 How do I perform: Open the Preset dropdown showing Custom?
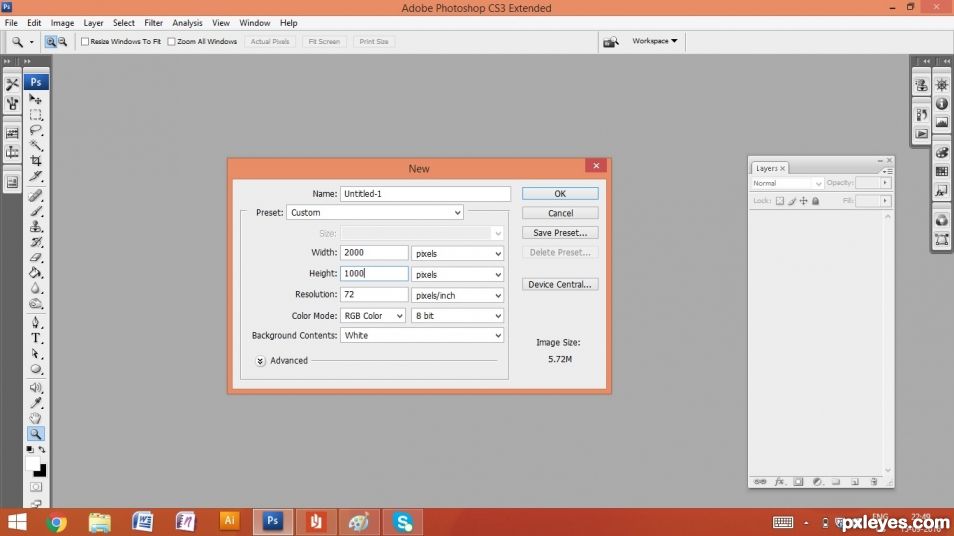click(x=375, y=212)
